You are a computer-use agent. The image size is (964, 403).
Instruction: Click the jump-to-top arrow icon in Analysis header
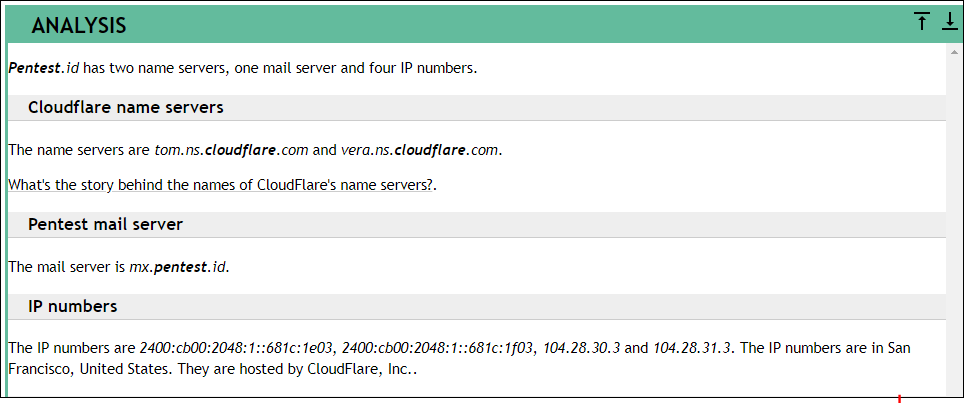tap(922, 21)
